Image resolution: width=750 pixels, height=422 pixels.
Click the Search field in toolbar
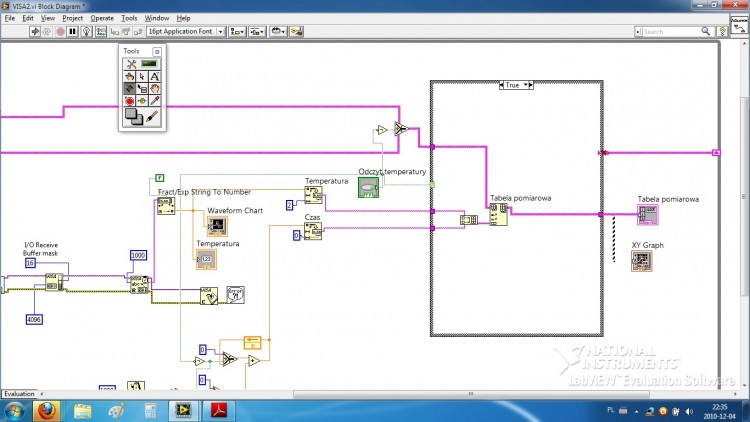(670, 32)
